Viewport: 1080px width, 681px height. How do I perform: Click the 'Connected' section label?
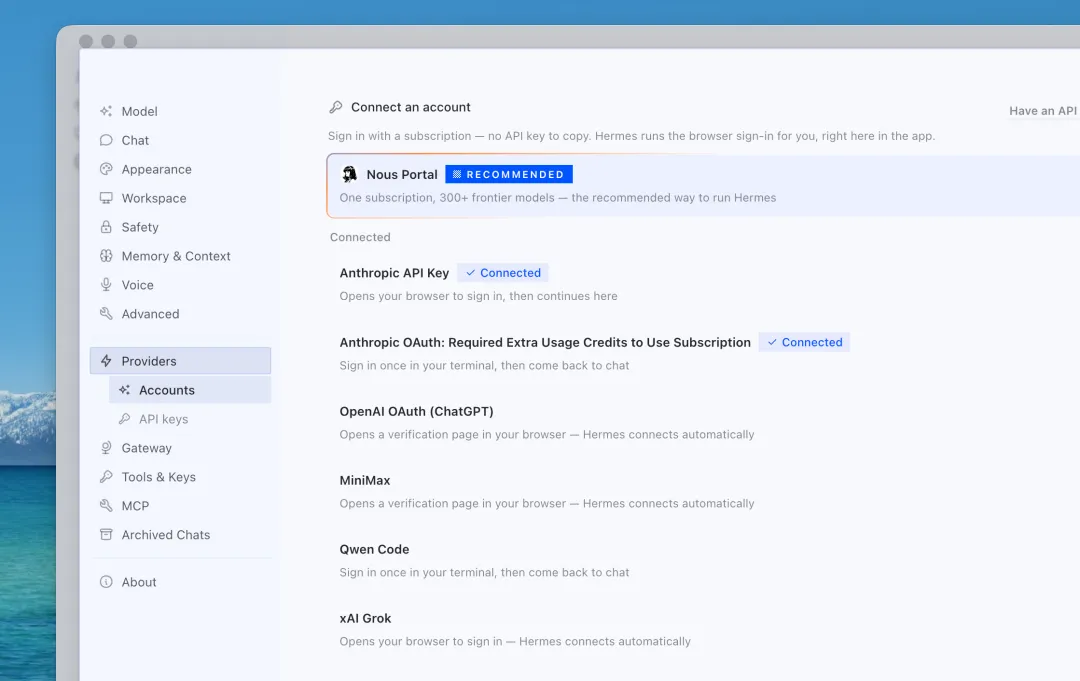pos(360,237)
